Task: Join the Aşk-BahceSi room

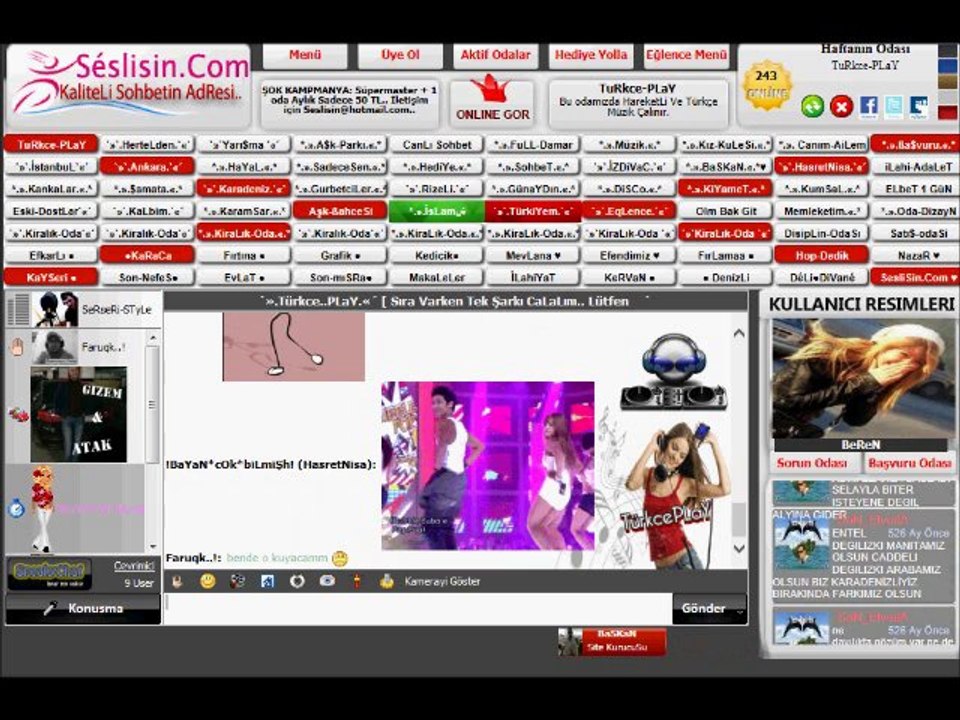Action: pos(340,211)
